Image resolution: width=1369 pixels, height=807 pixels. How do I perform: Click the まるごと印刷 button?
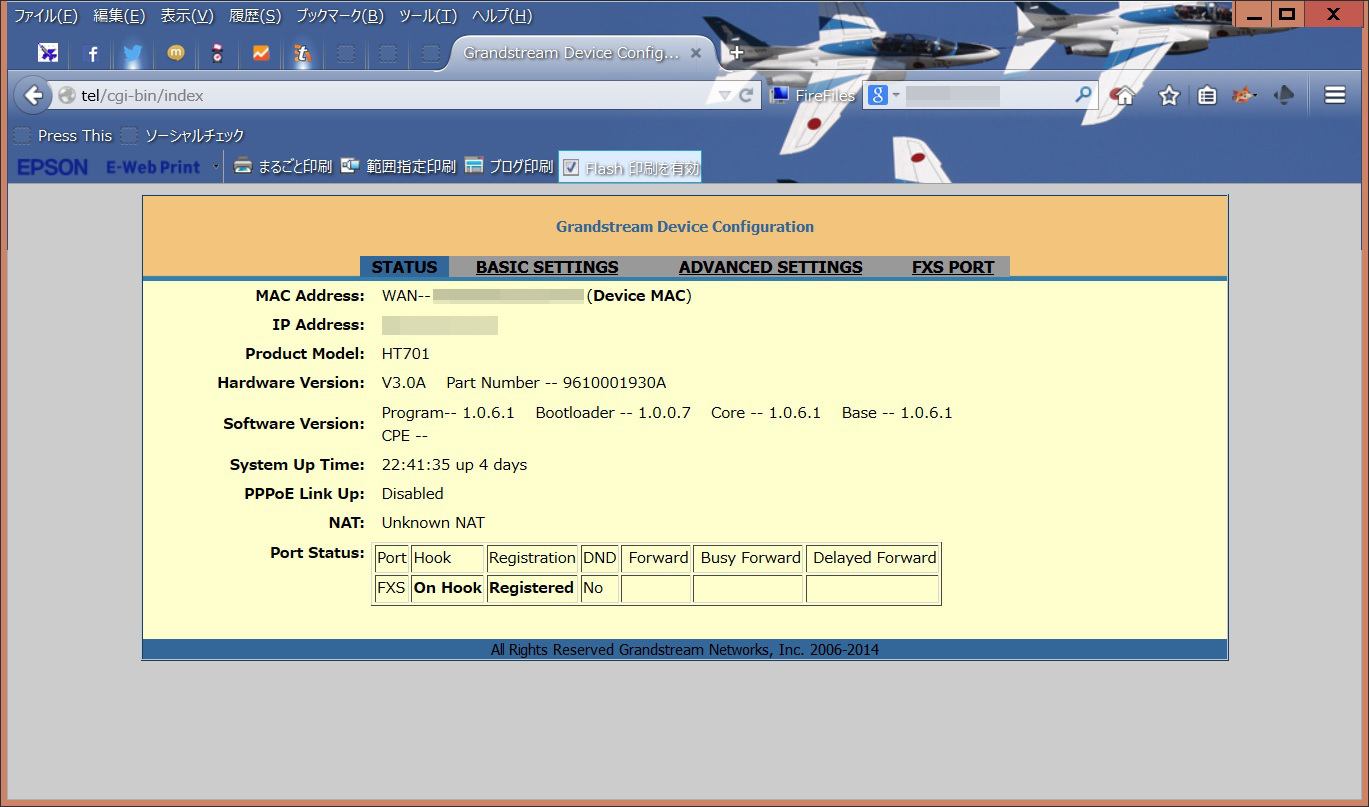coord(283,167)
